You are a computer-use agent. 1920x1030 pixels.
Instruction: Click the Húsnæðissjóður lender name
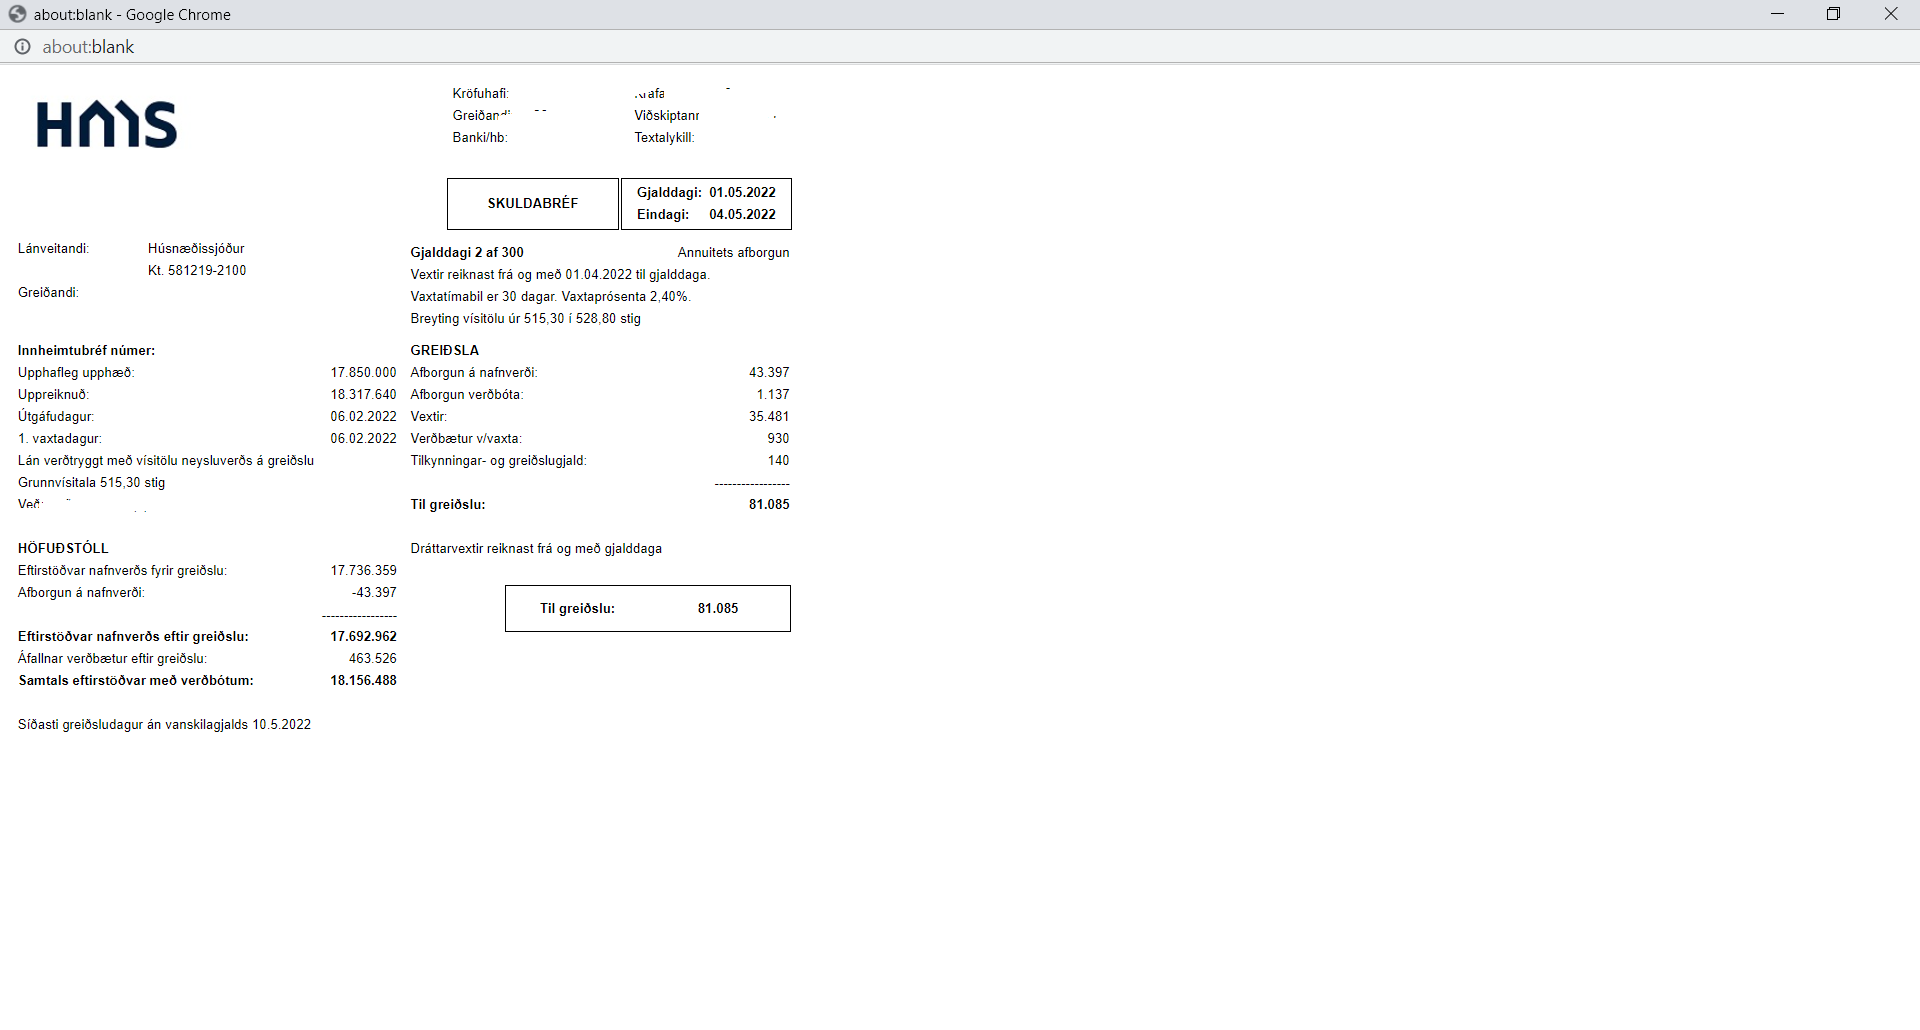tap(196, 249)
